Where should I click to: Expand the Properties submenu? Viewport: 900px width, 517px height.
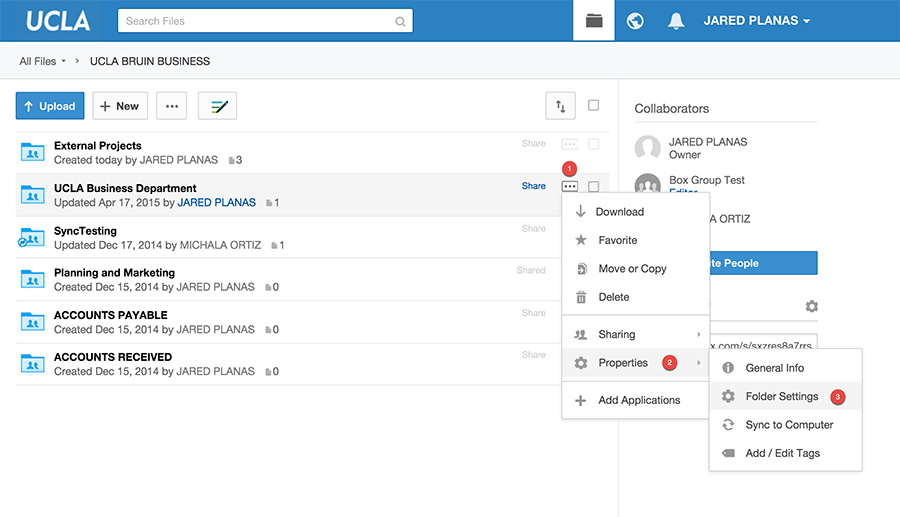coord(636,363)
